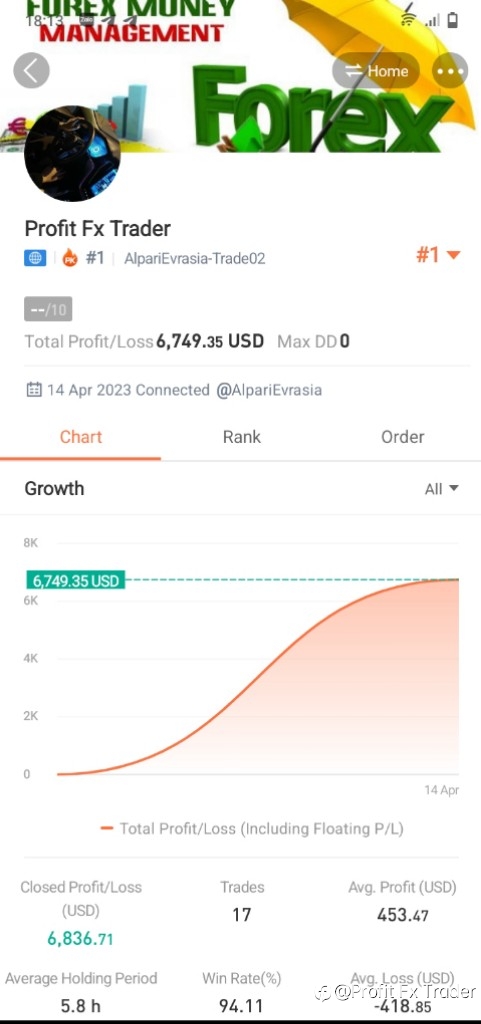Tap the calendar icon beside 14 Apr 2023
The height and width of the screenshot is (1024, 481).
(x=34, y=390)
